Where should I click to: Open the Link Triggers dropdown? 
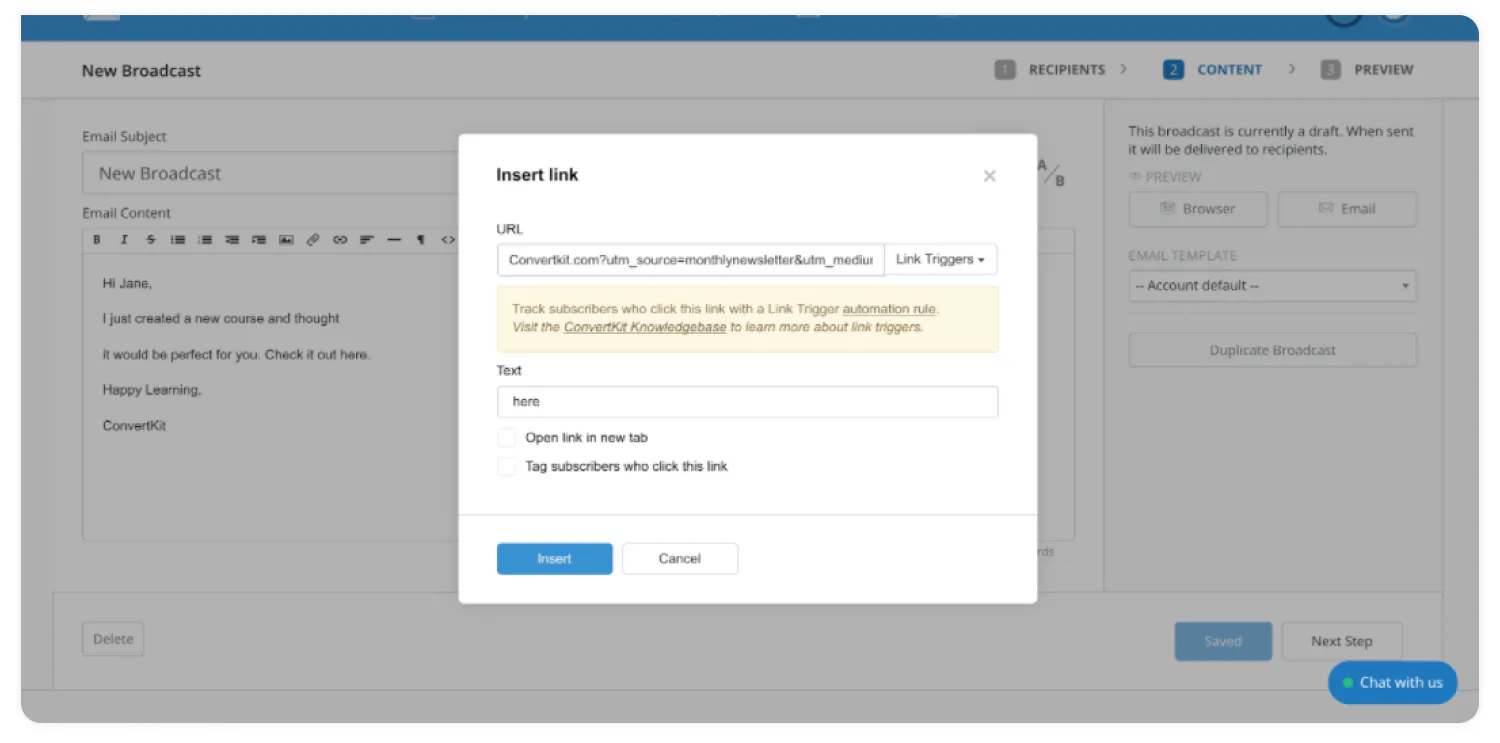[x=940, y=260]
